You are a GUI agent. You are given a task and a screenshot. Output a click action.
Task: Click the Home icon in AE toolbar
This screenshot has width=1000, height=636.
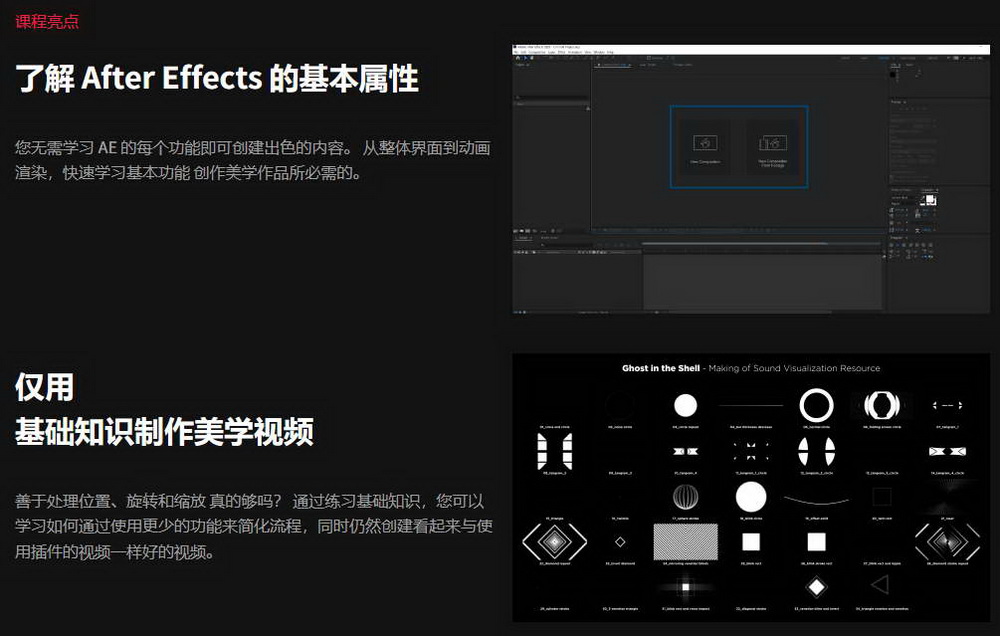518,58
